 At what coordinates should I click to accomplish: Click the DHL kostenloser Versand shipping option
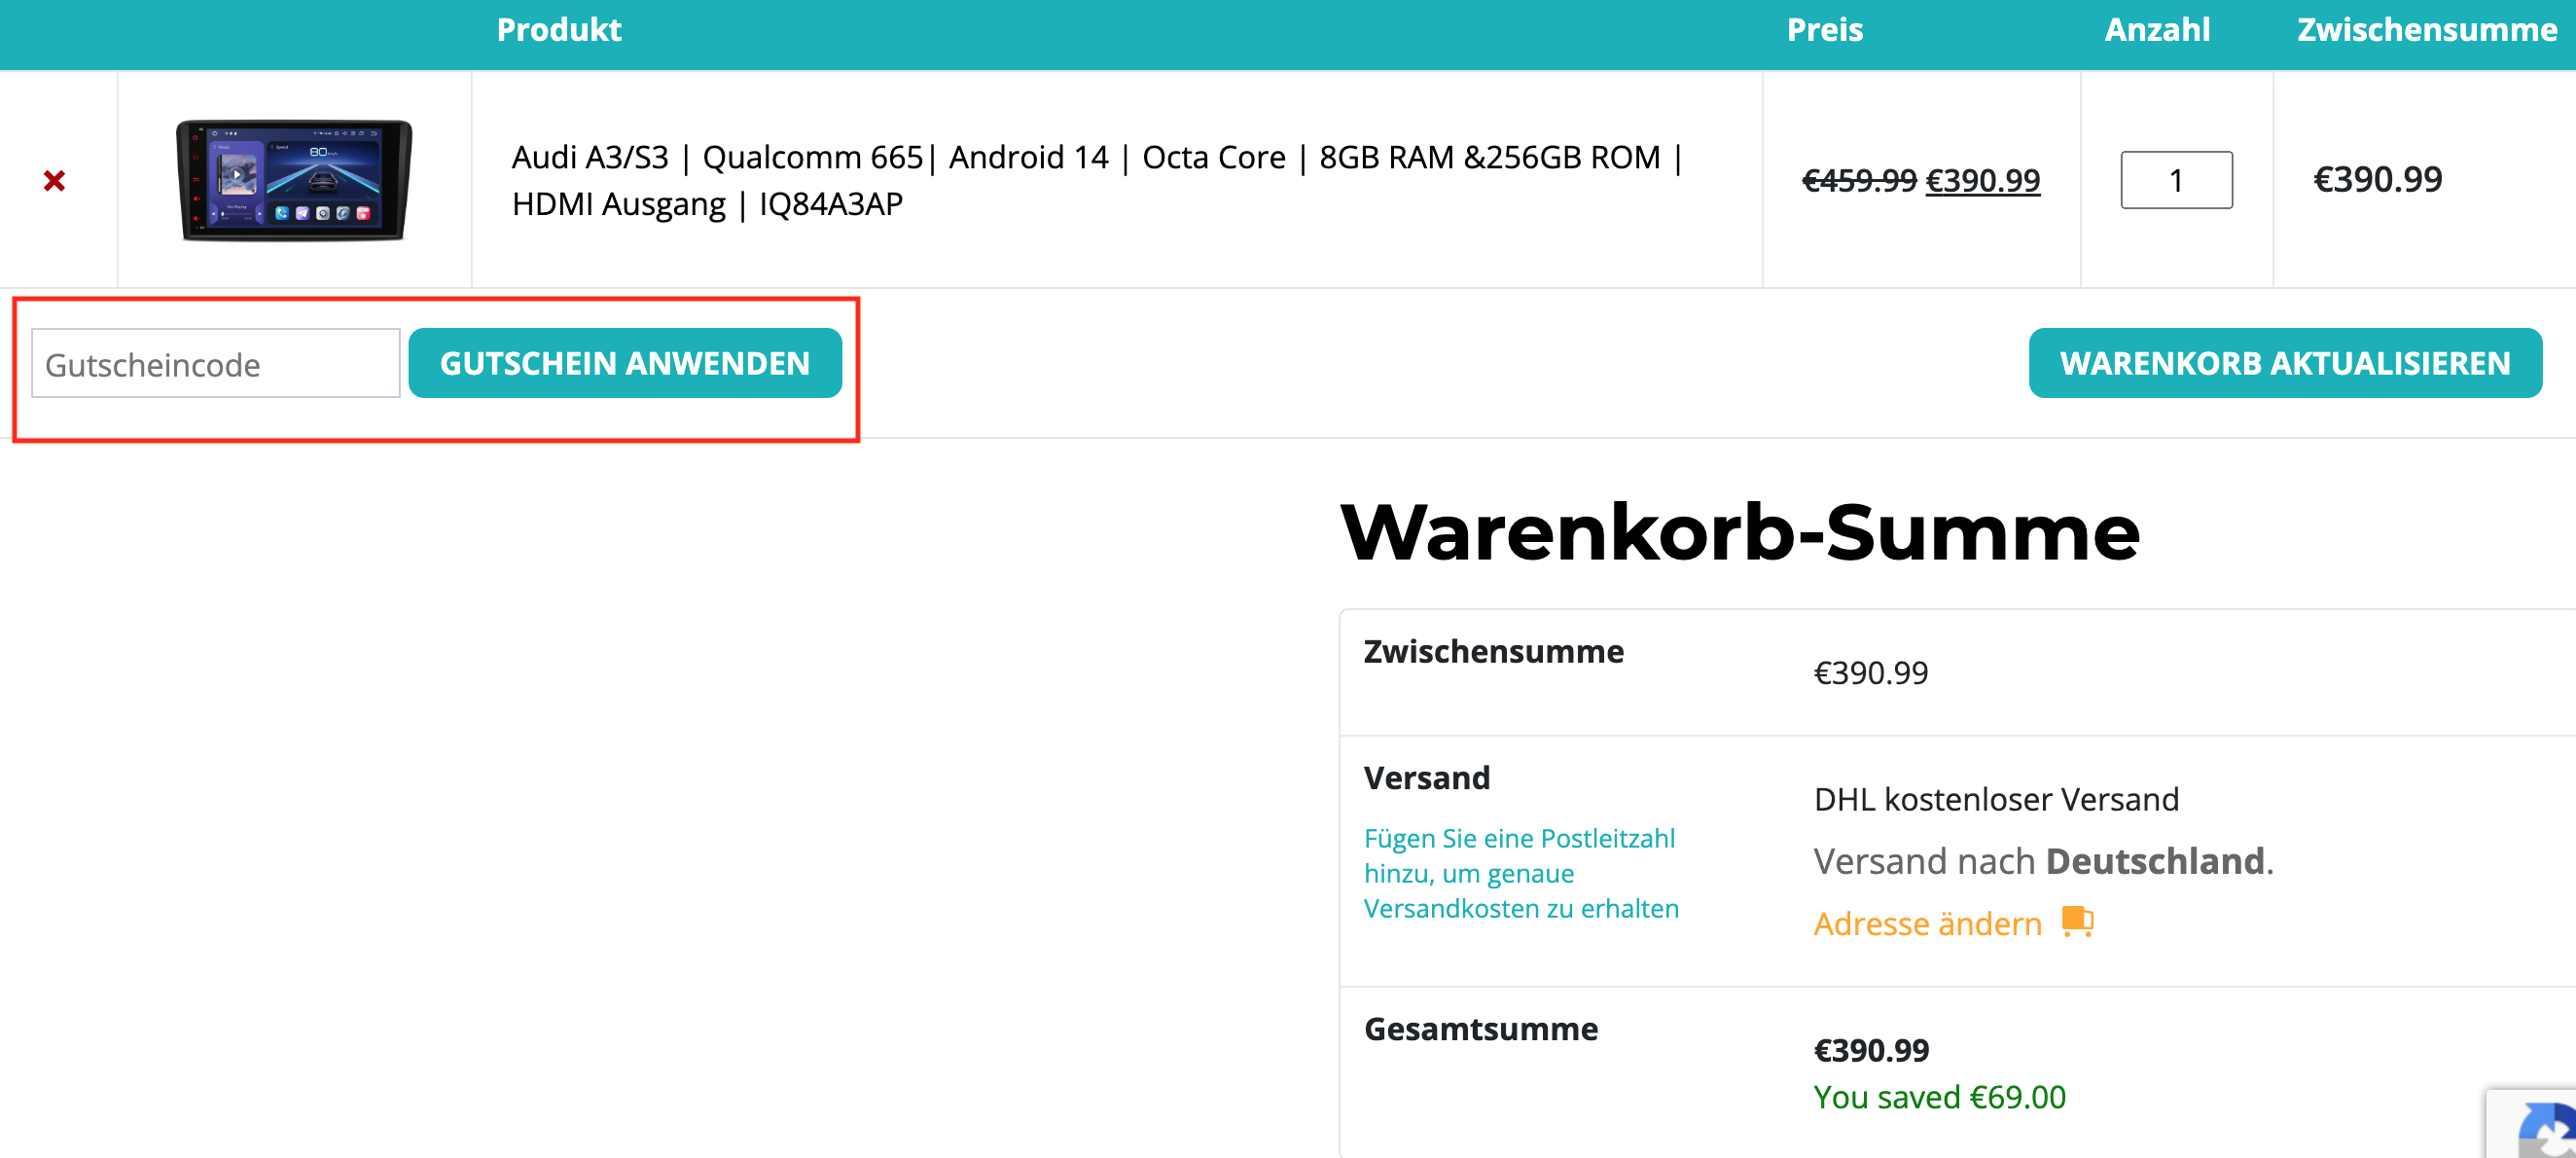point(1995,799)
